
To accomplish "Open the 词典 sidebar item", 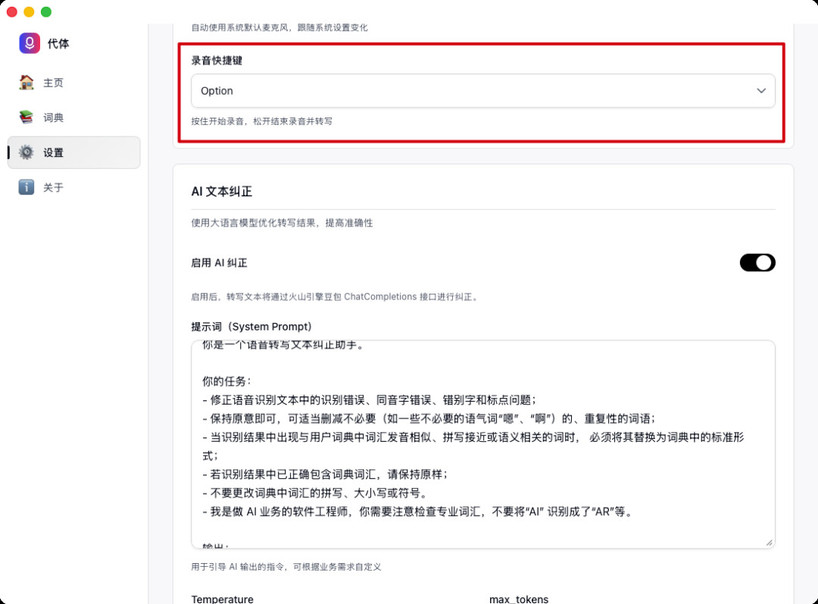I will (x=54, y=118).
